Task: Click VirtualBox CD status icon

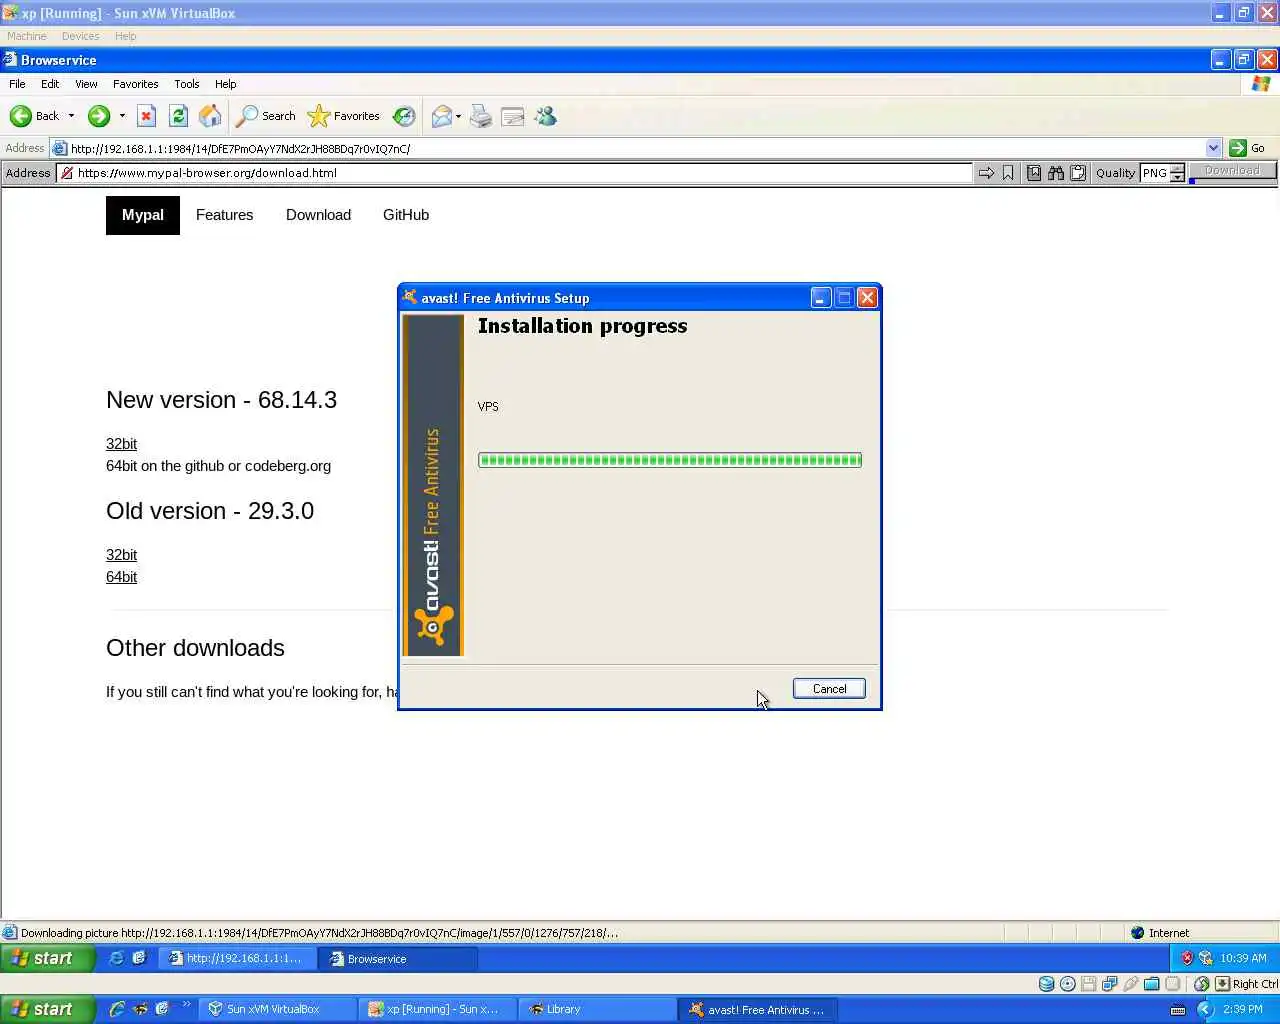Action: pos(1067,984)
